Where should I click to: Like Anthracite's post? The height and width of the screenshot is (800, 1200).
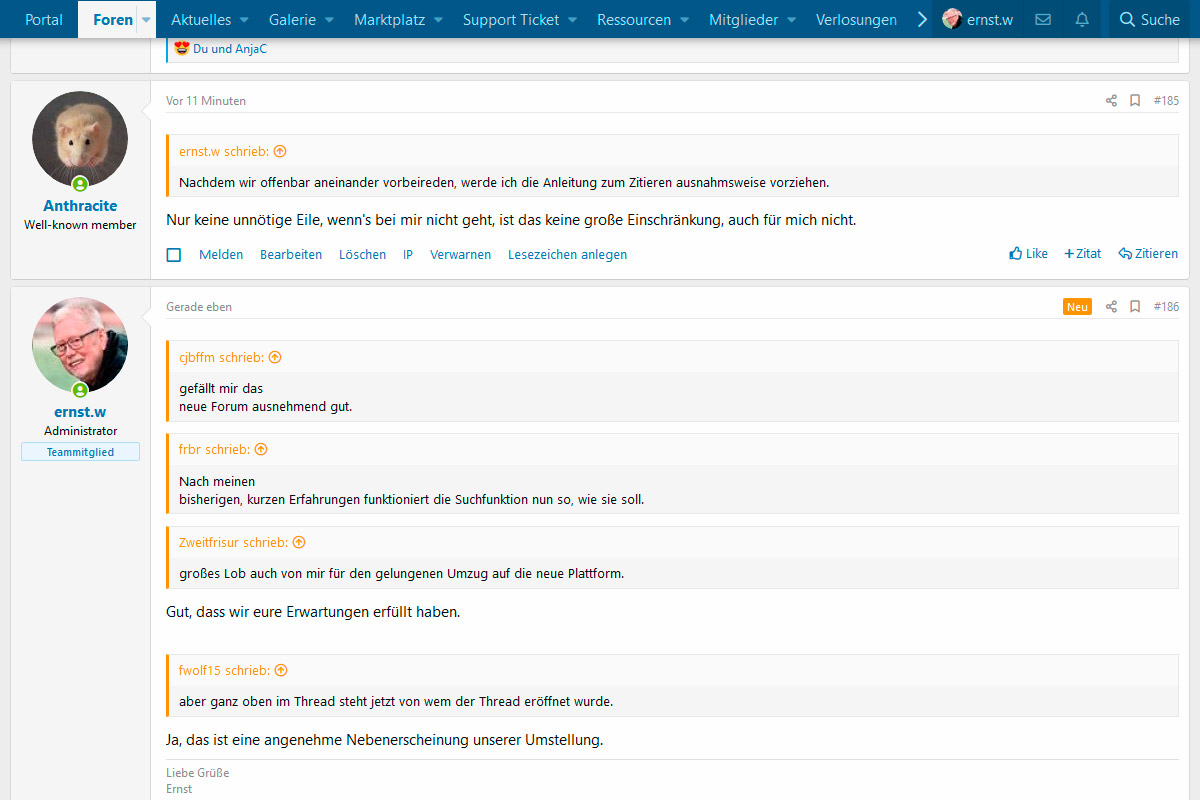[1029, 253]
